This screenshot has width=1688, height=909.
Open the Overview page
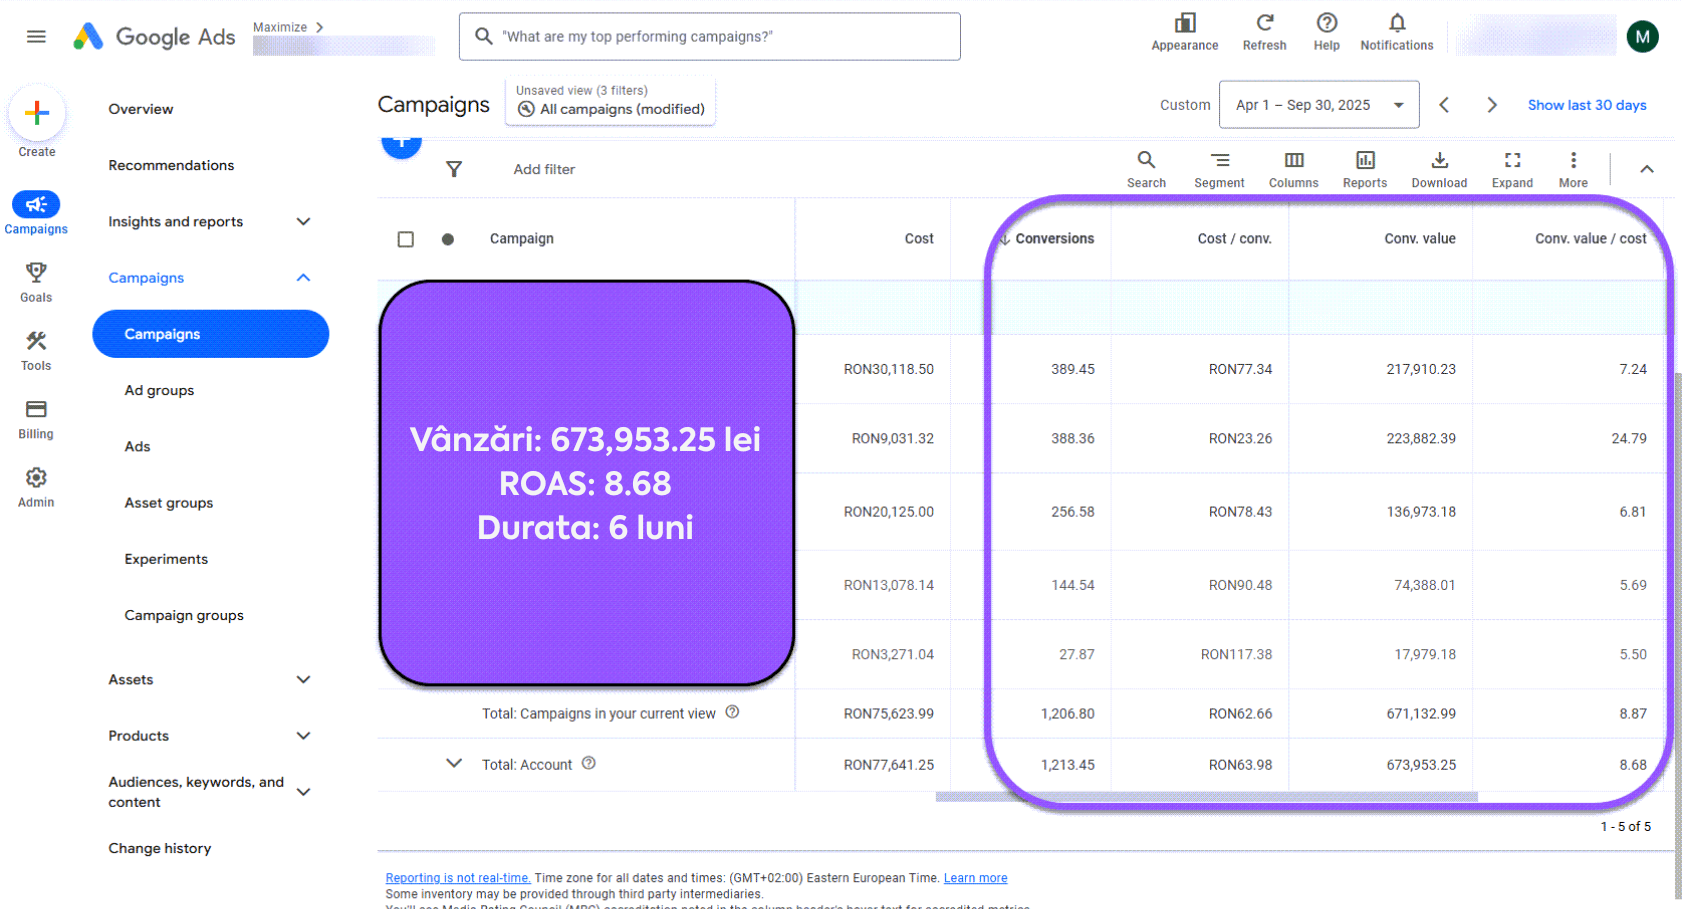point(141,109)
